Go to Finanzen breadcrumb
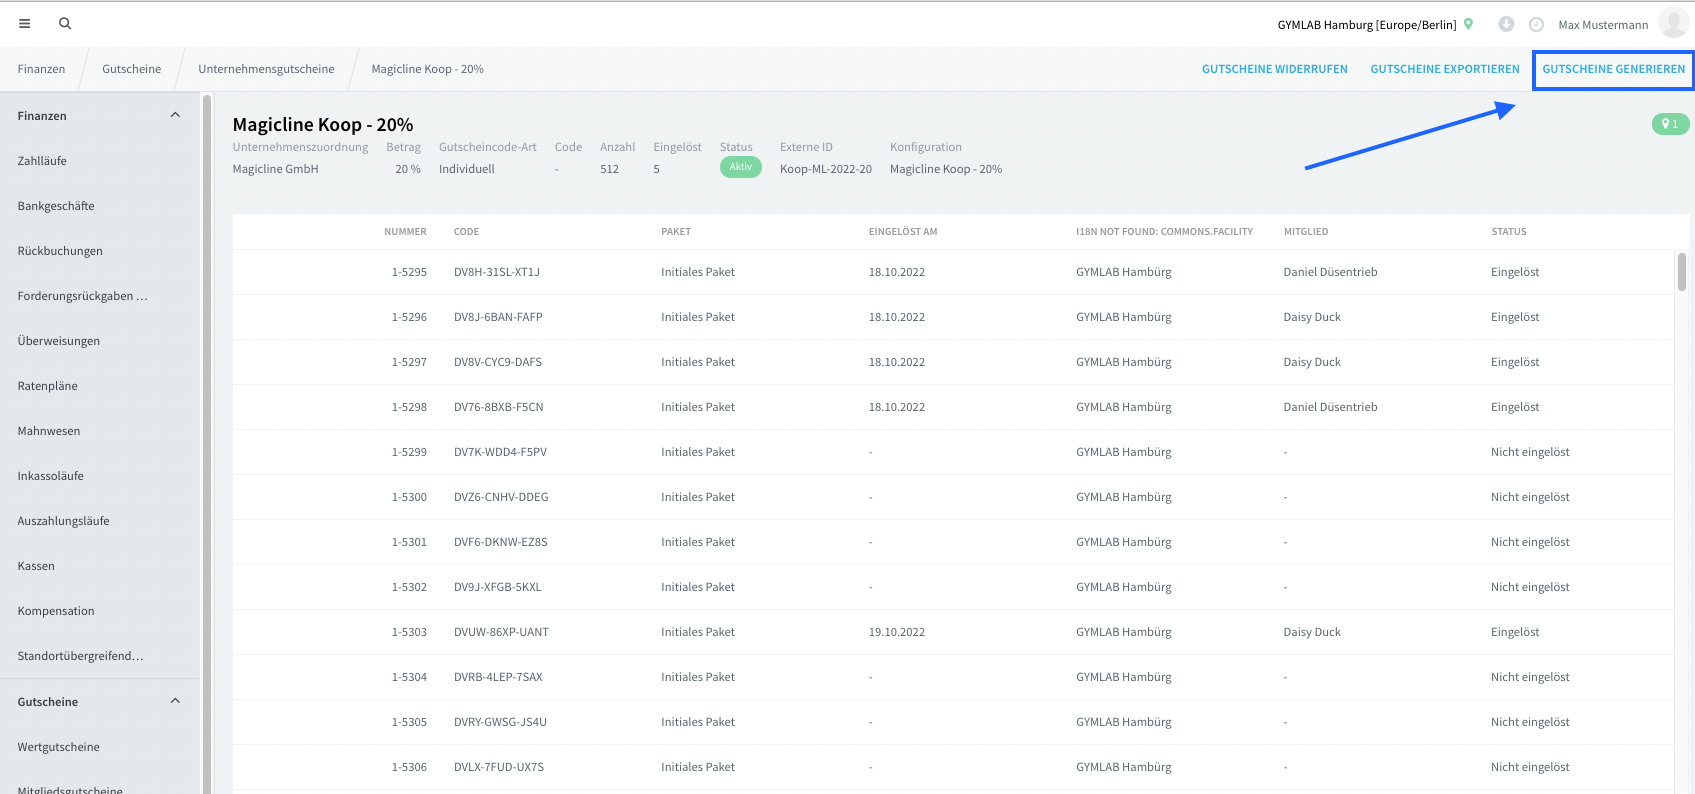 coord(41,69)
